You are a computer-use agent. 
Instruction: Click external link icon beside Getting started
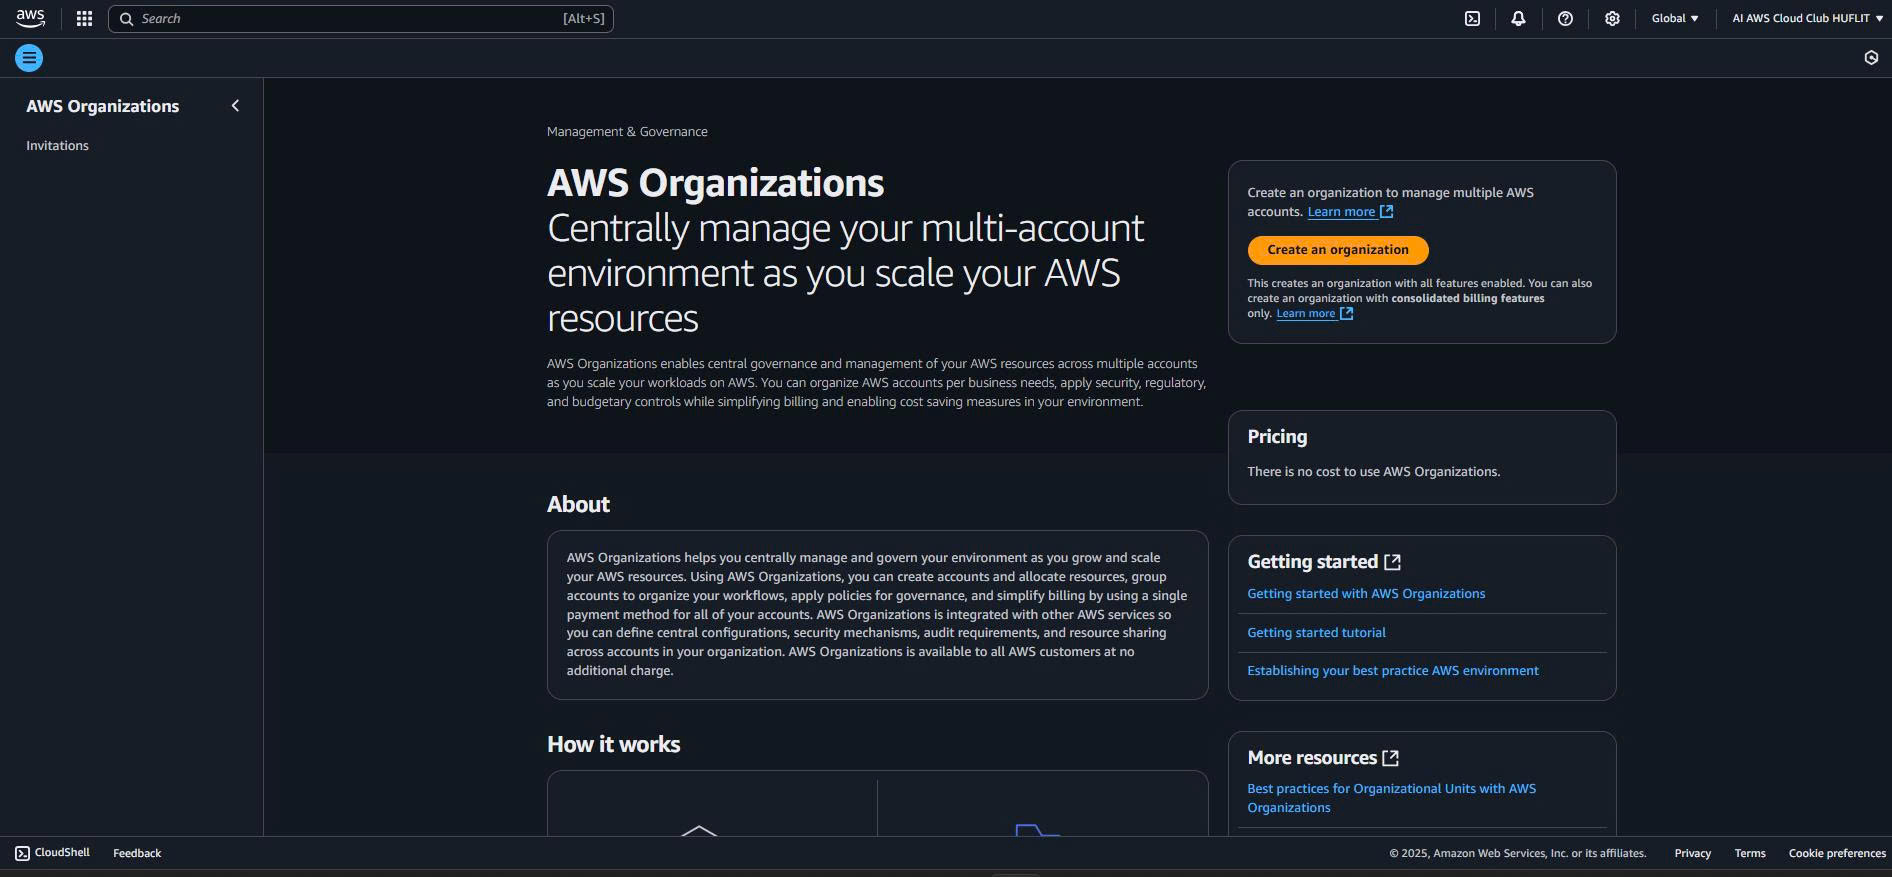click(1392, 562)
